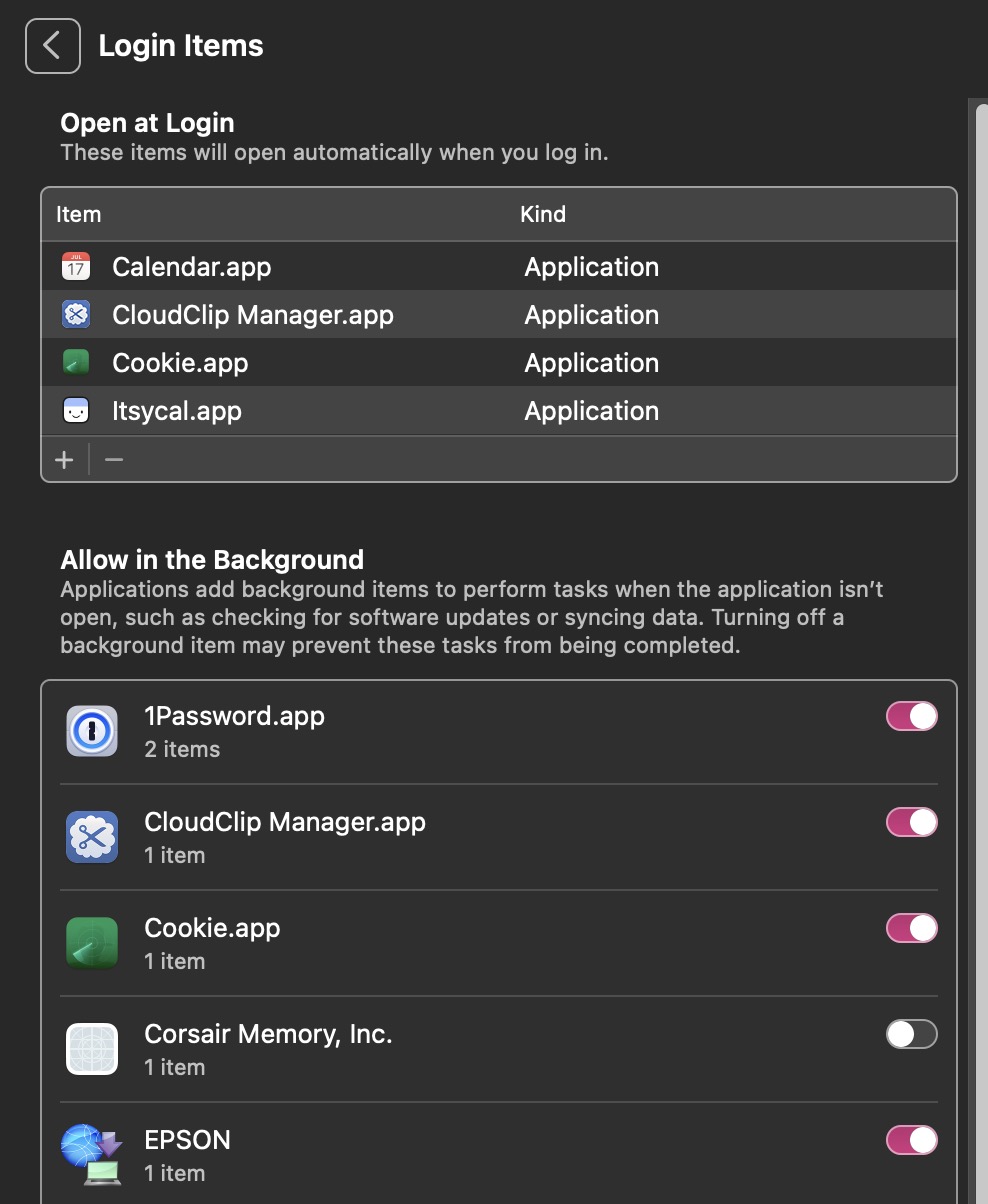This screenshot has height=1204, width=988.
Task: Remove selected login item with minus button
Action: click(114, 460)
